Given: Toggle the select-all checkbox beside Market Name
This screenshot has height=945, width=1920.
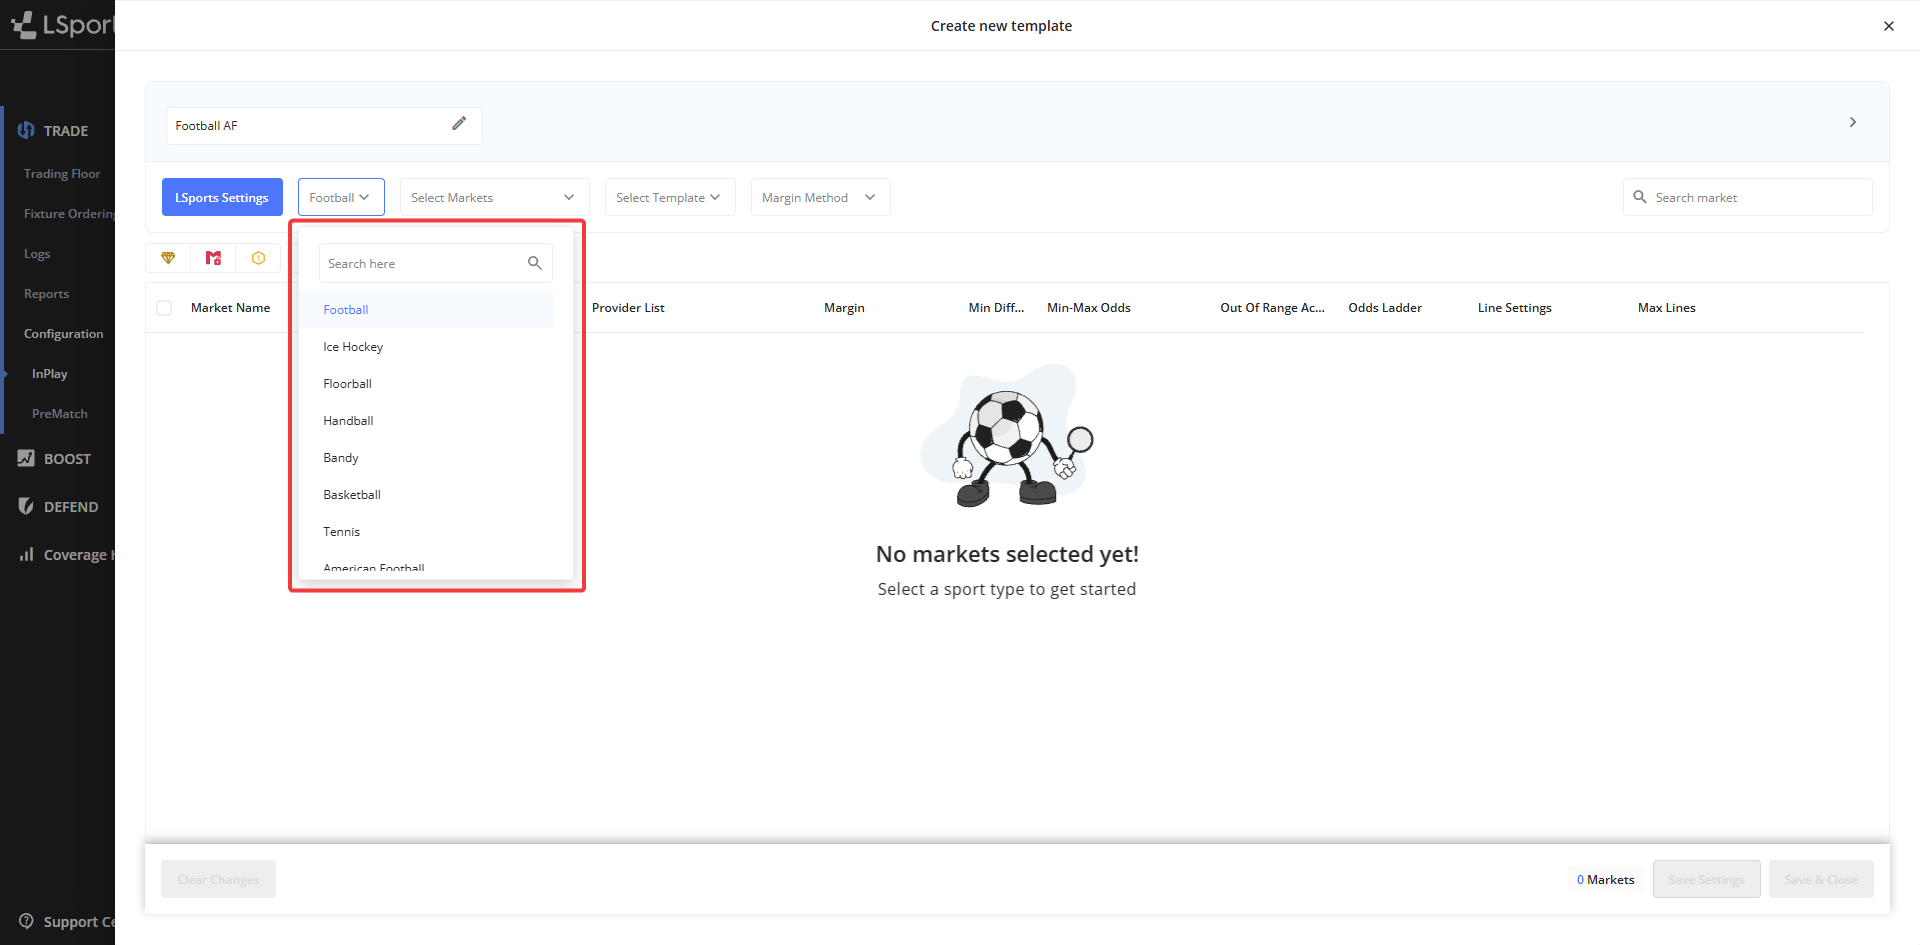Looking at the screenshot, I should 164,308.
